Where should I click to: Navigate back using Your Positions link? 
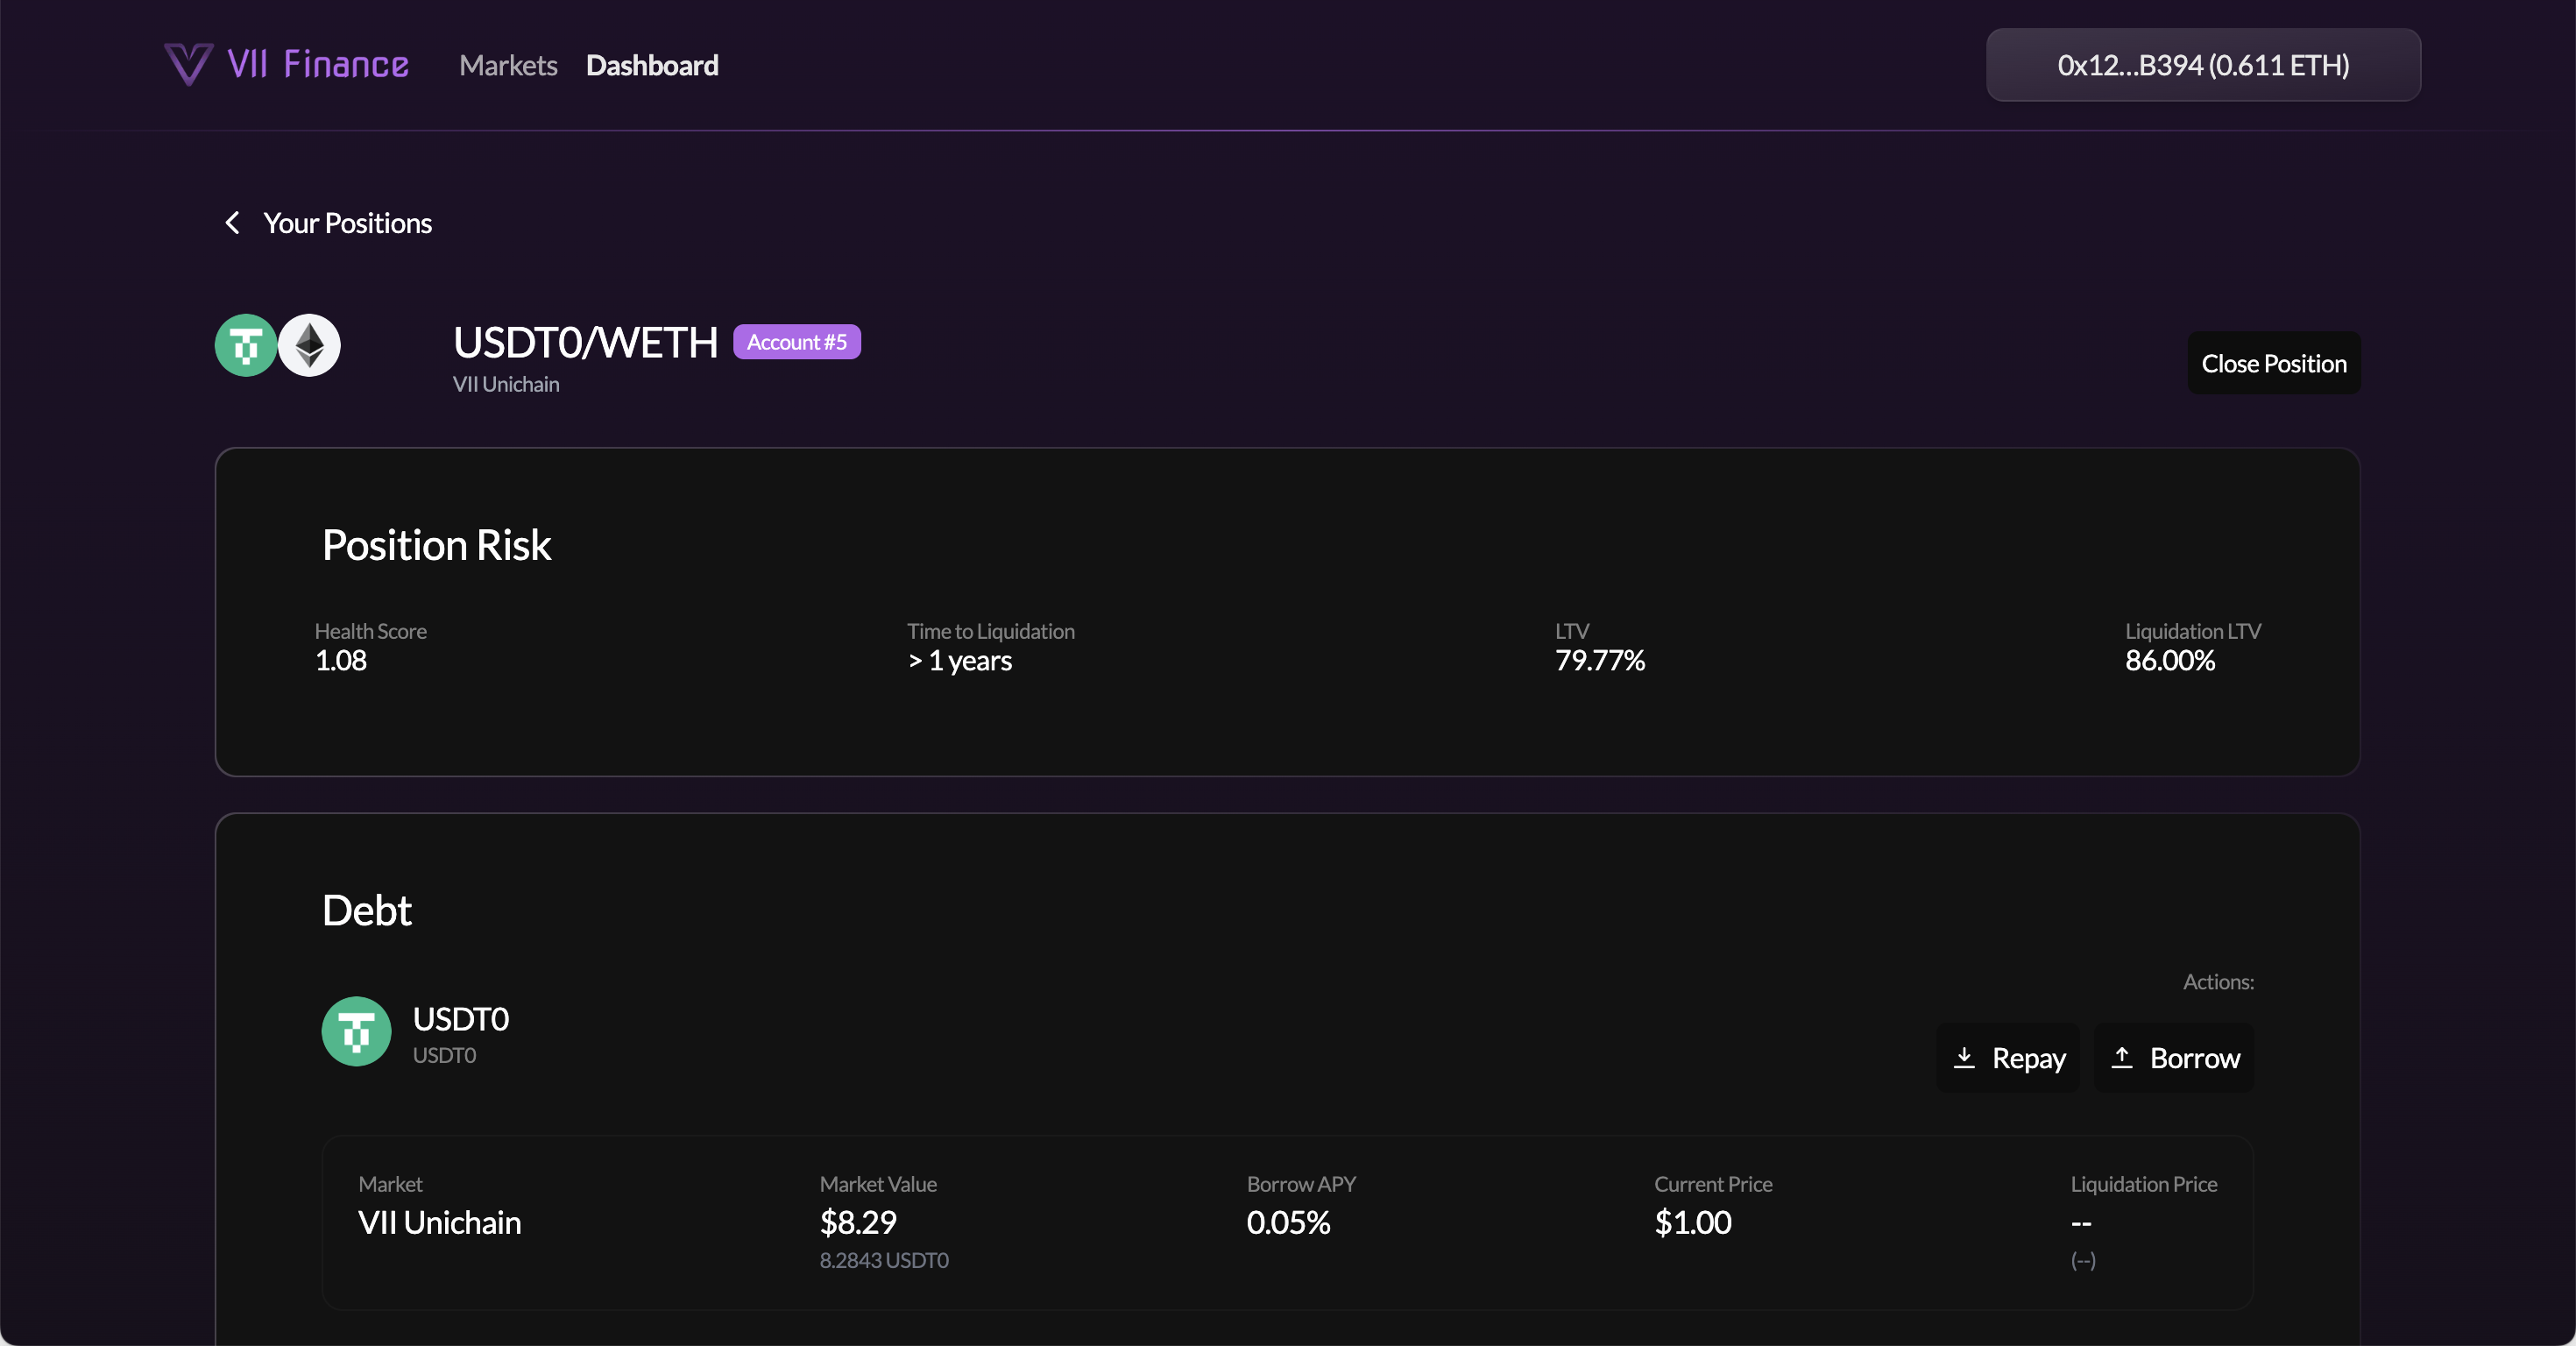pyautogui.click(x=347, y=222)
